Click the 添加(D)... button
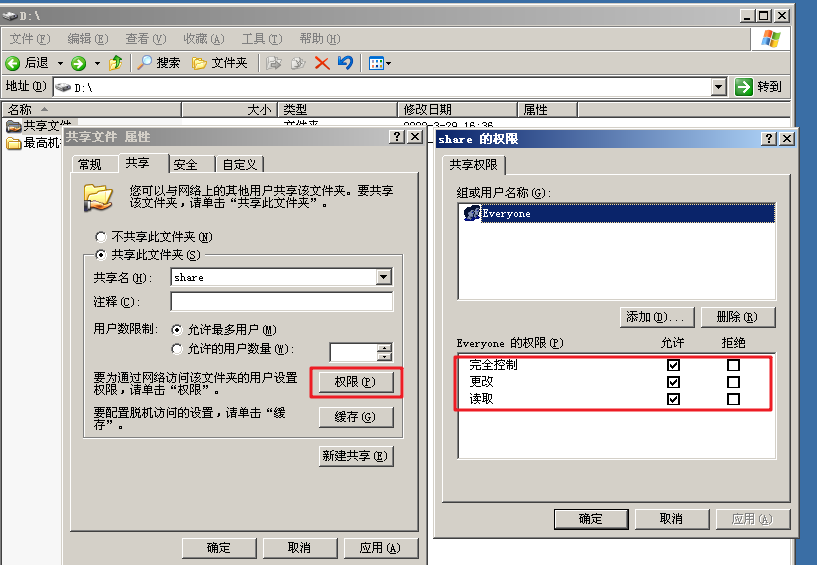The width and height of the screenshot is (817, 565). [x=657, y=317]
